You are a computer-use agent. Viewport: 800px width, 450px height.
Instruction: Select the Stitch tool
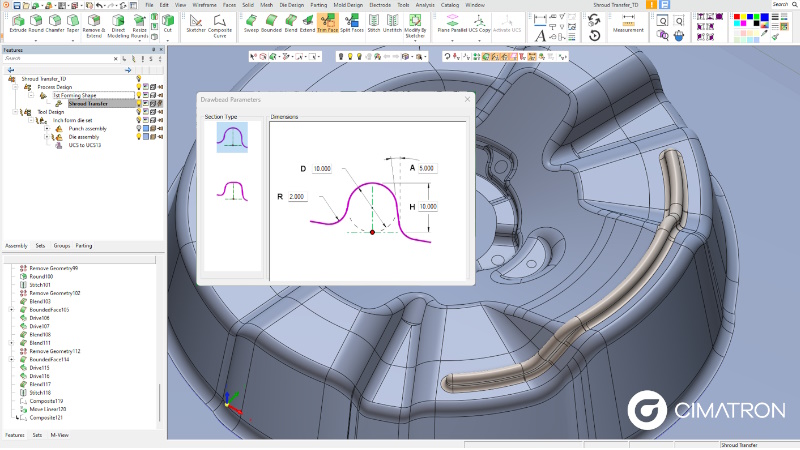click(374, 23)
